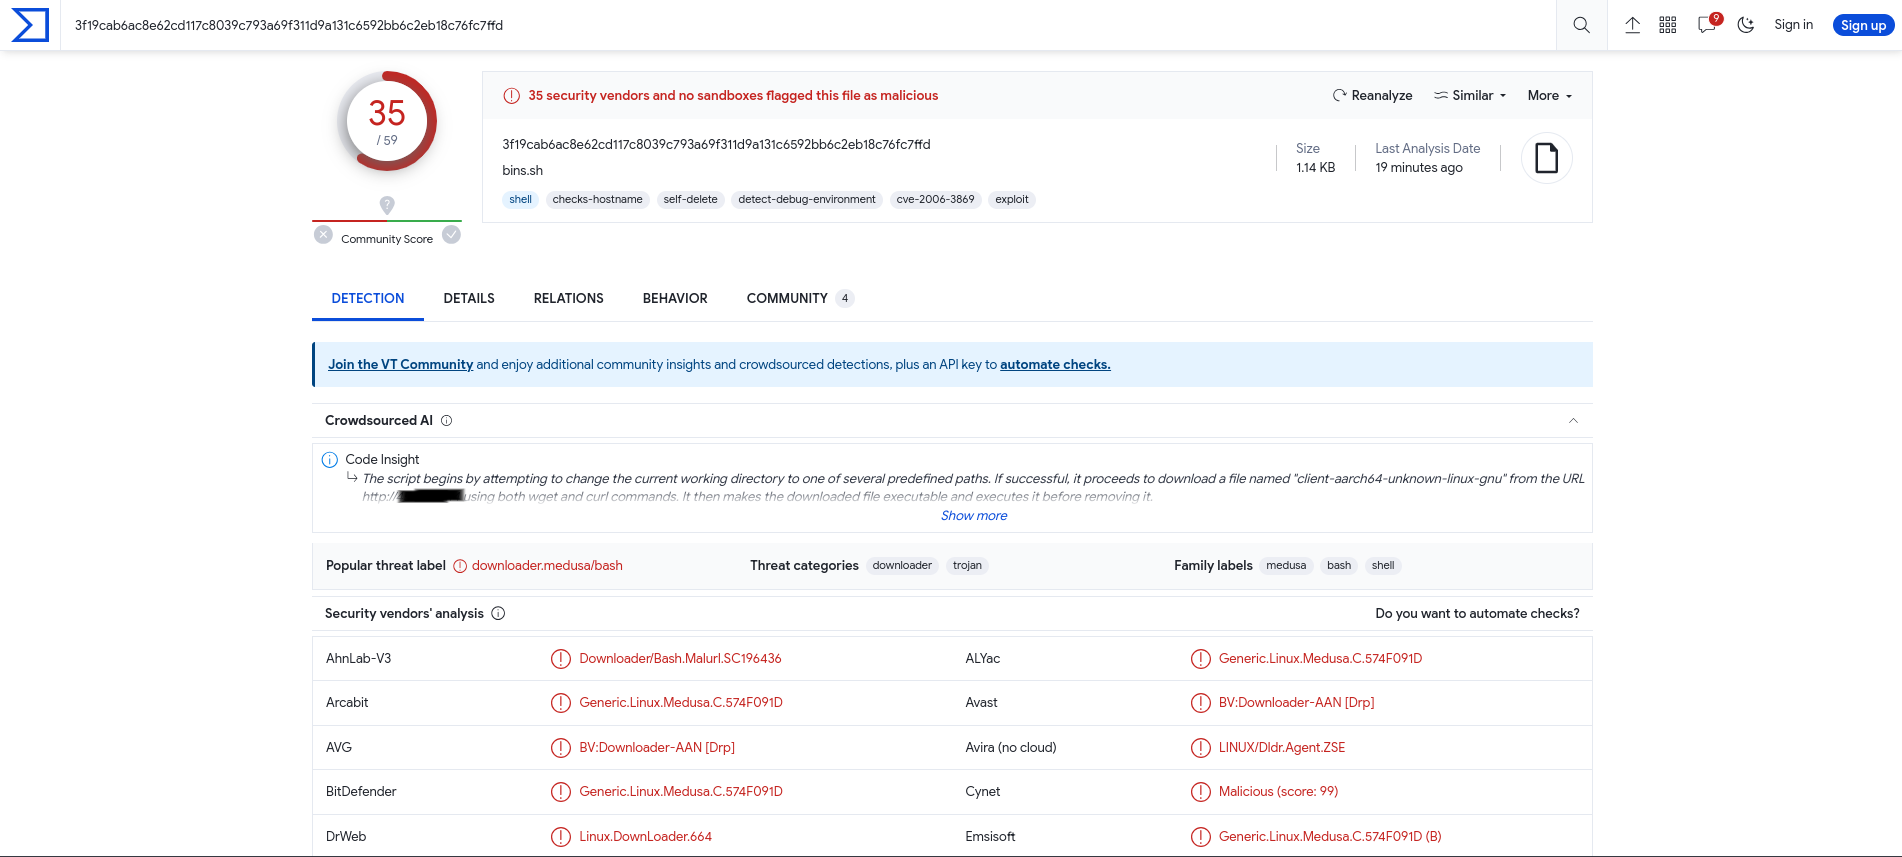Viewport: 1902px width, 857px height.
Task: Click ALYac detection alert icon
Action: coord(1200,659)
